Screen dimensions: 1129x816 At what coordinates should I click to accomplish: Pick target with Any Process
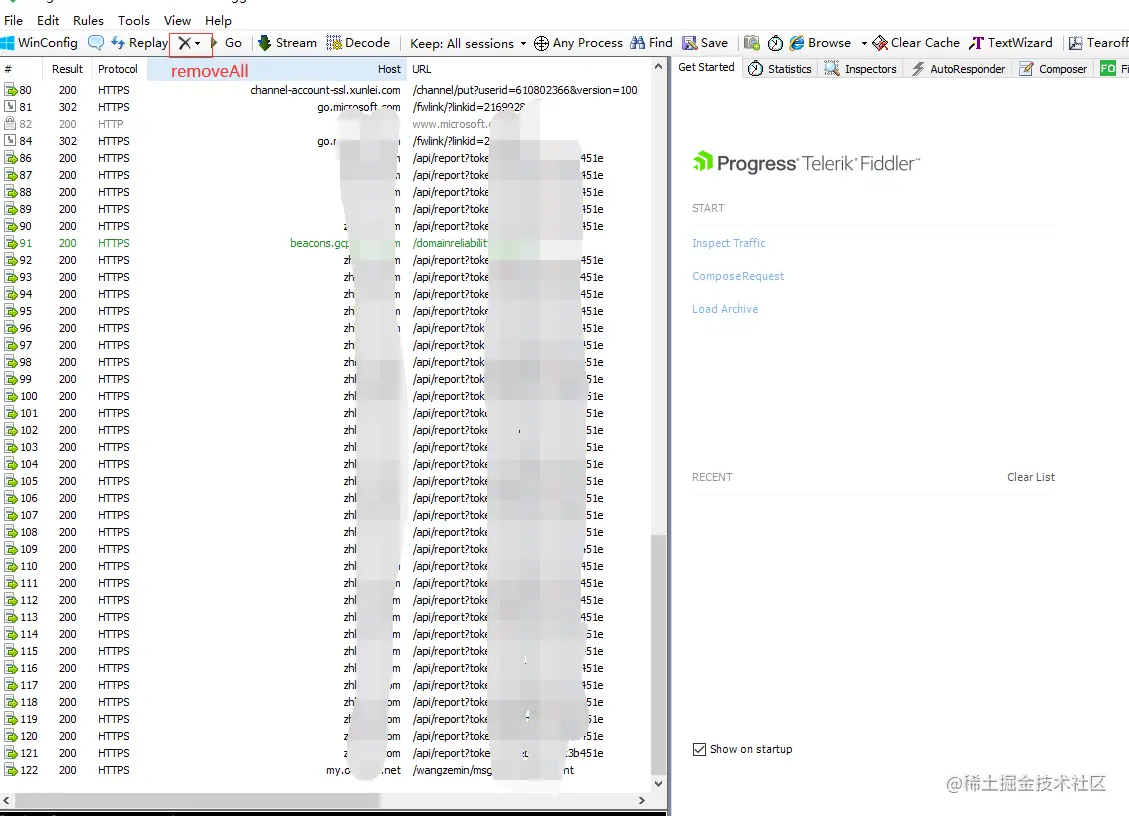point(578,42)
